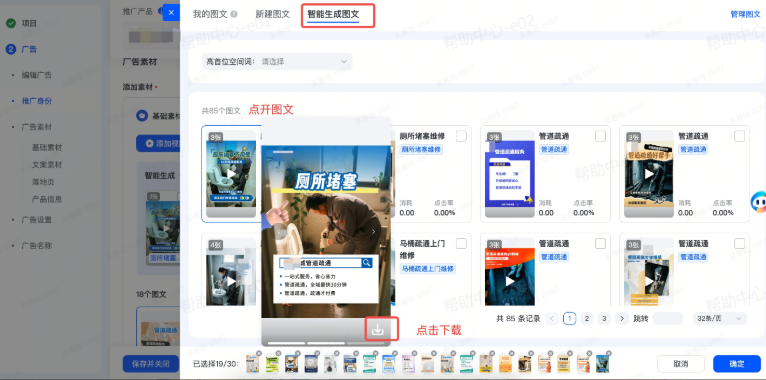Remove the first selected thumbnail in bottom bar

[x=259, y=354]
